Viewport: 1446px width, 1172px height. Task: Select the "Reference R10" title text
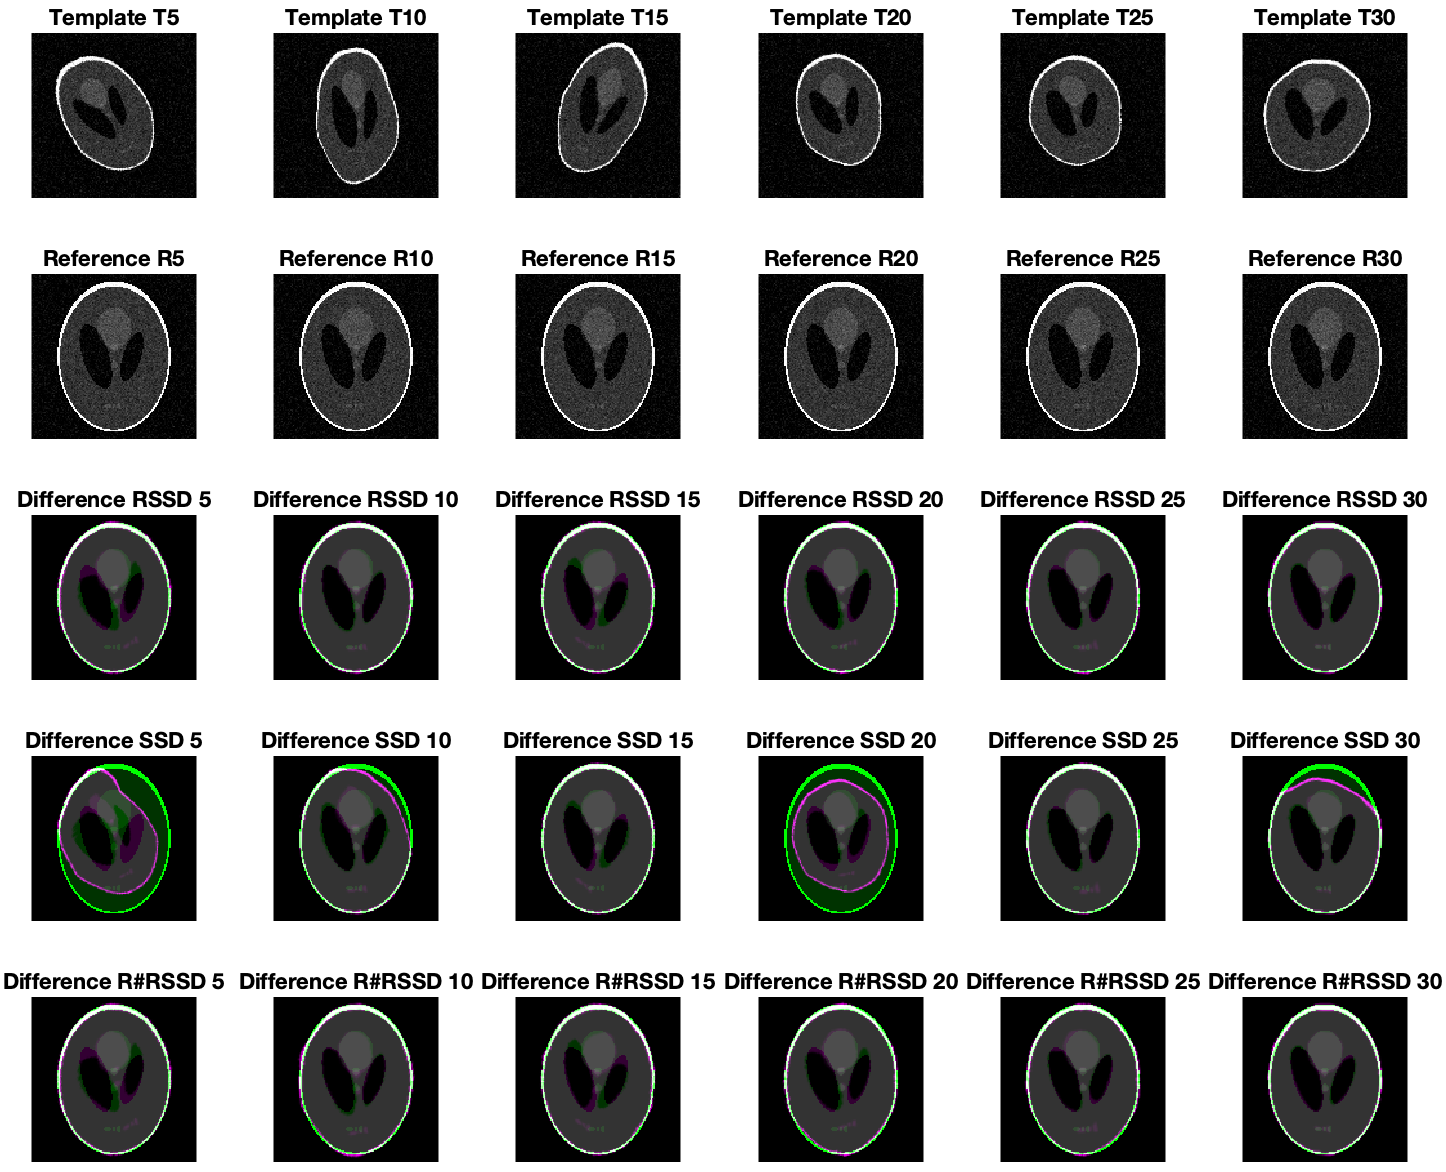[x=356, y=259]
